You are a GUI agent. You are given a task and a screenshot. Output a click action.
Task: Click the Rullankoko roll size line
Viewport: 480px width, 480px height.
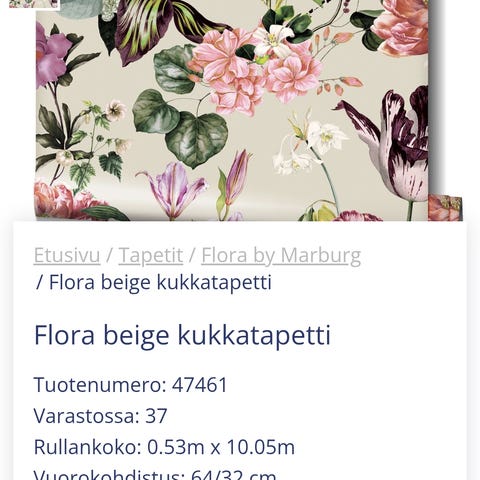pyautogui.click(x=164, y=447)
